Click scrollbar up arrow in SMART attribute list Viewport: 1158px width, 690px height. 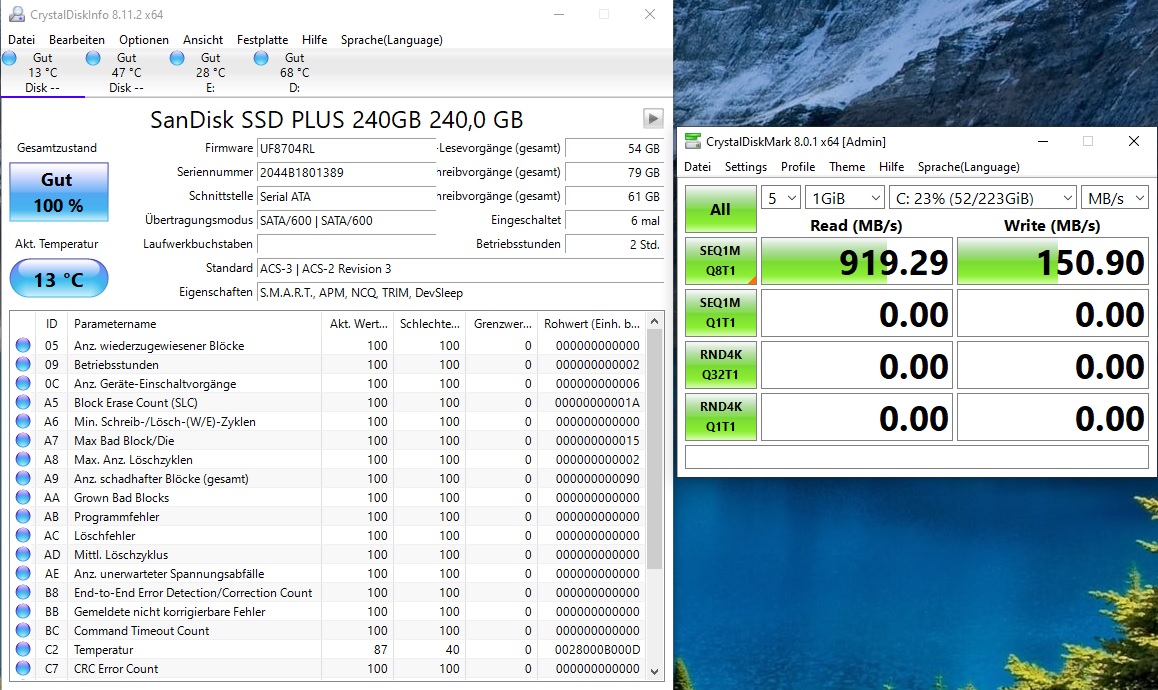coord(654,322)
